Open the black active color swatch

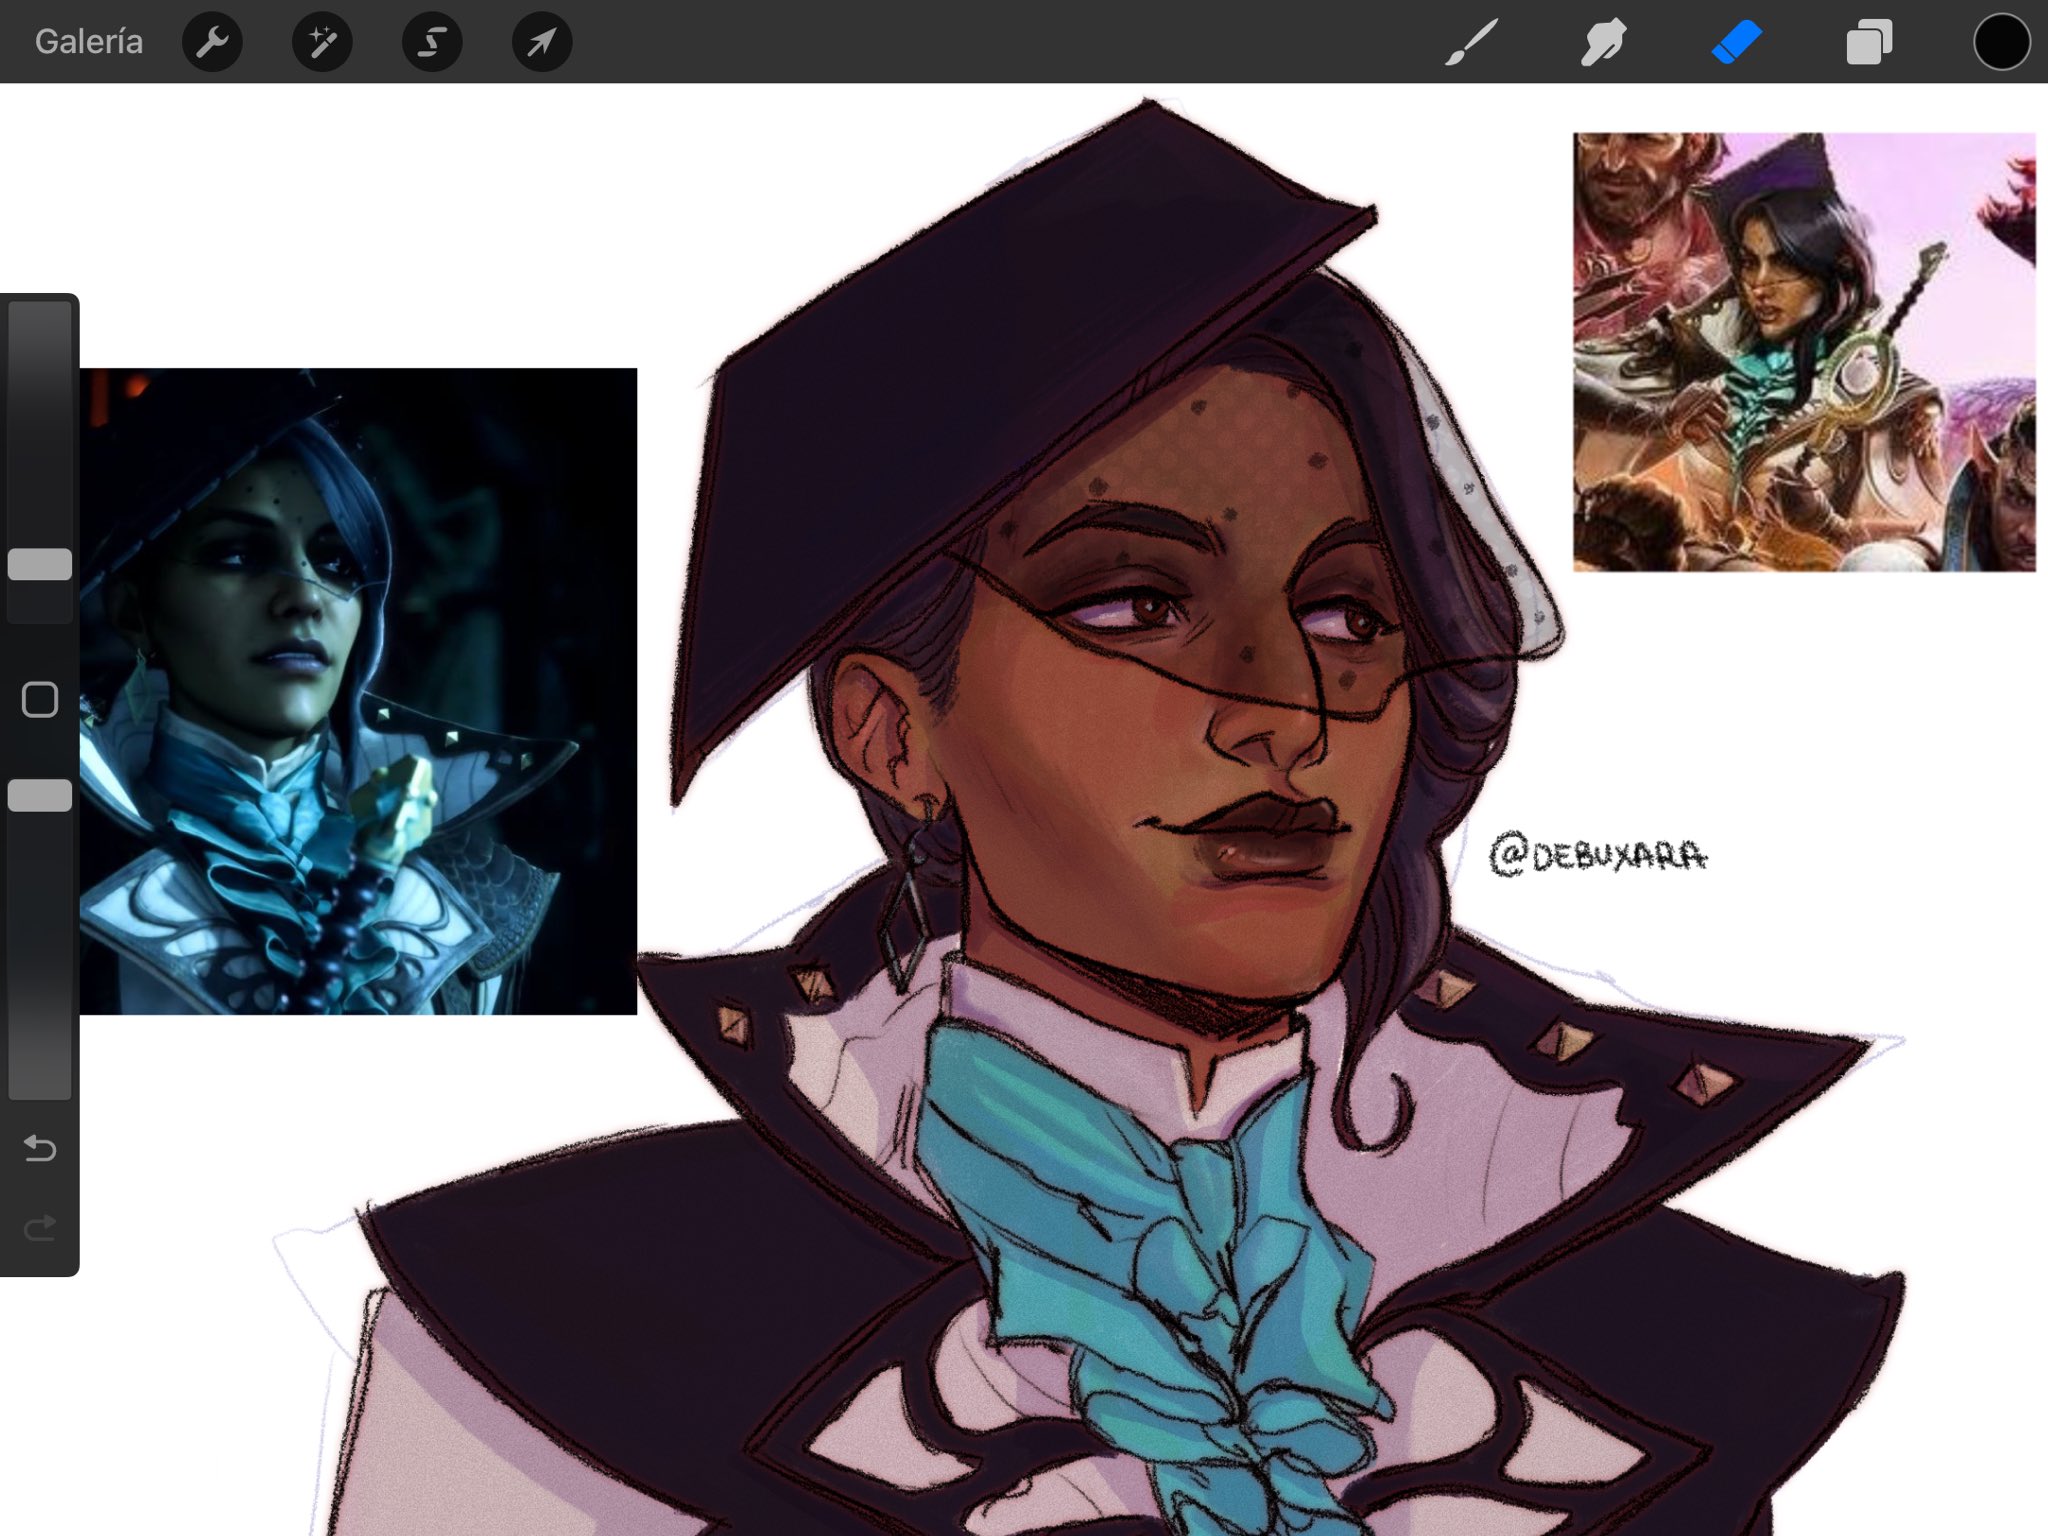[x=2001, y=42]
